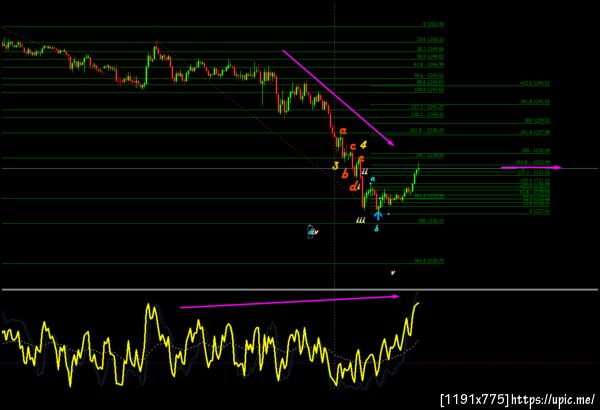The width and height of the screenshot is (600, 410).
Task: Click the Fibonacci 23.6 level label
Action: coord(430,39)
